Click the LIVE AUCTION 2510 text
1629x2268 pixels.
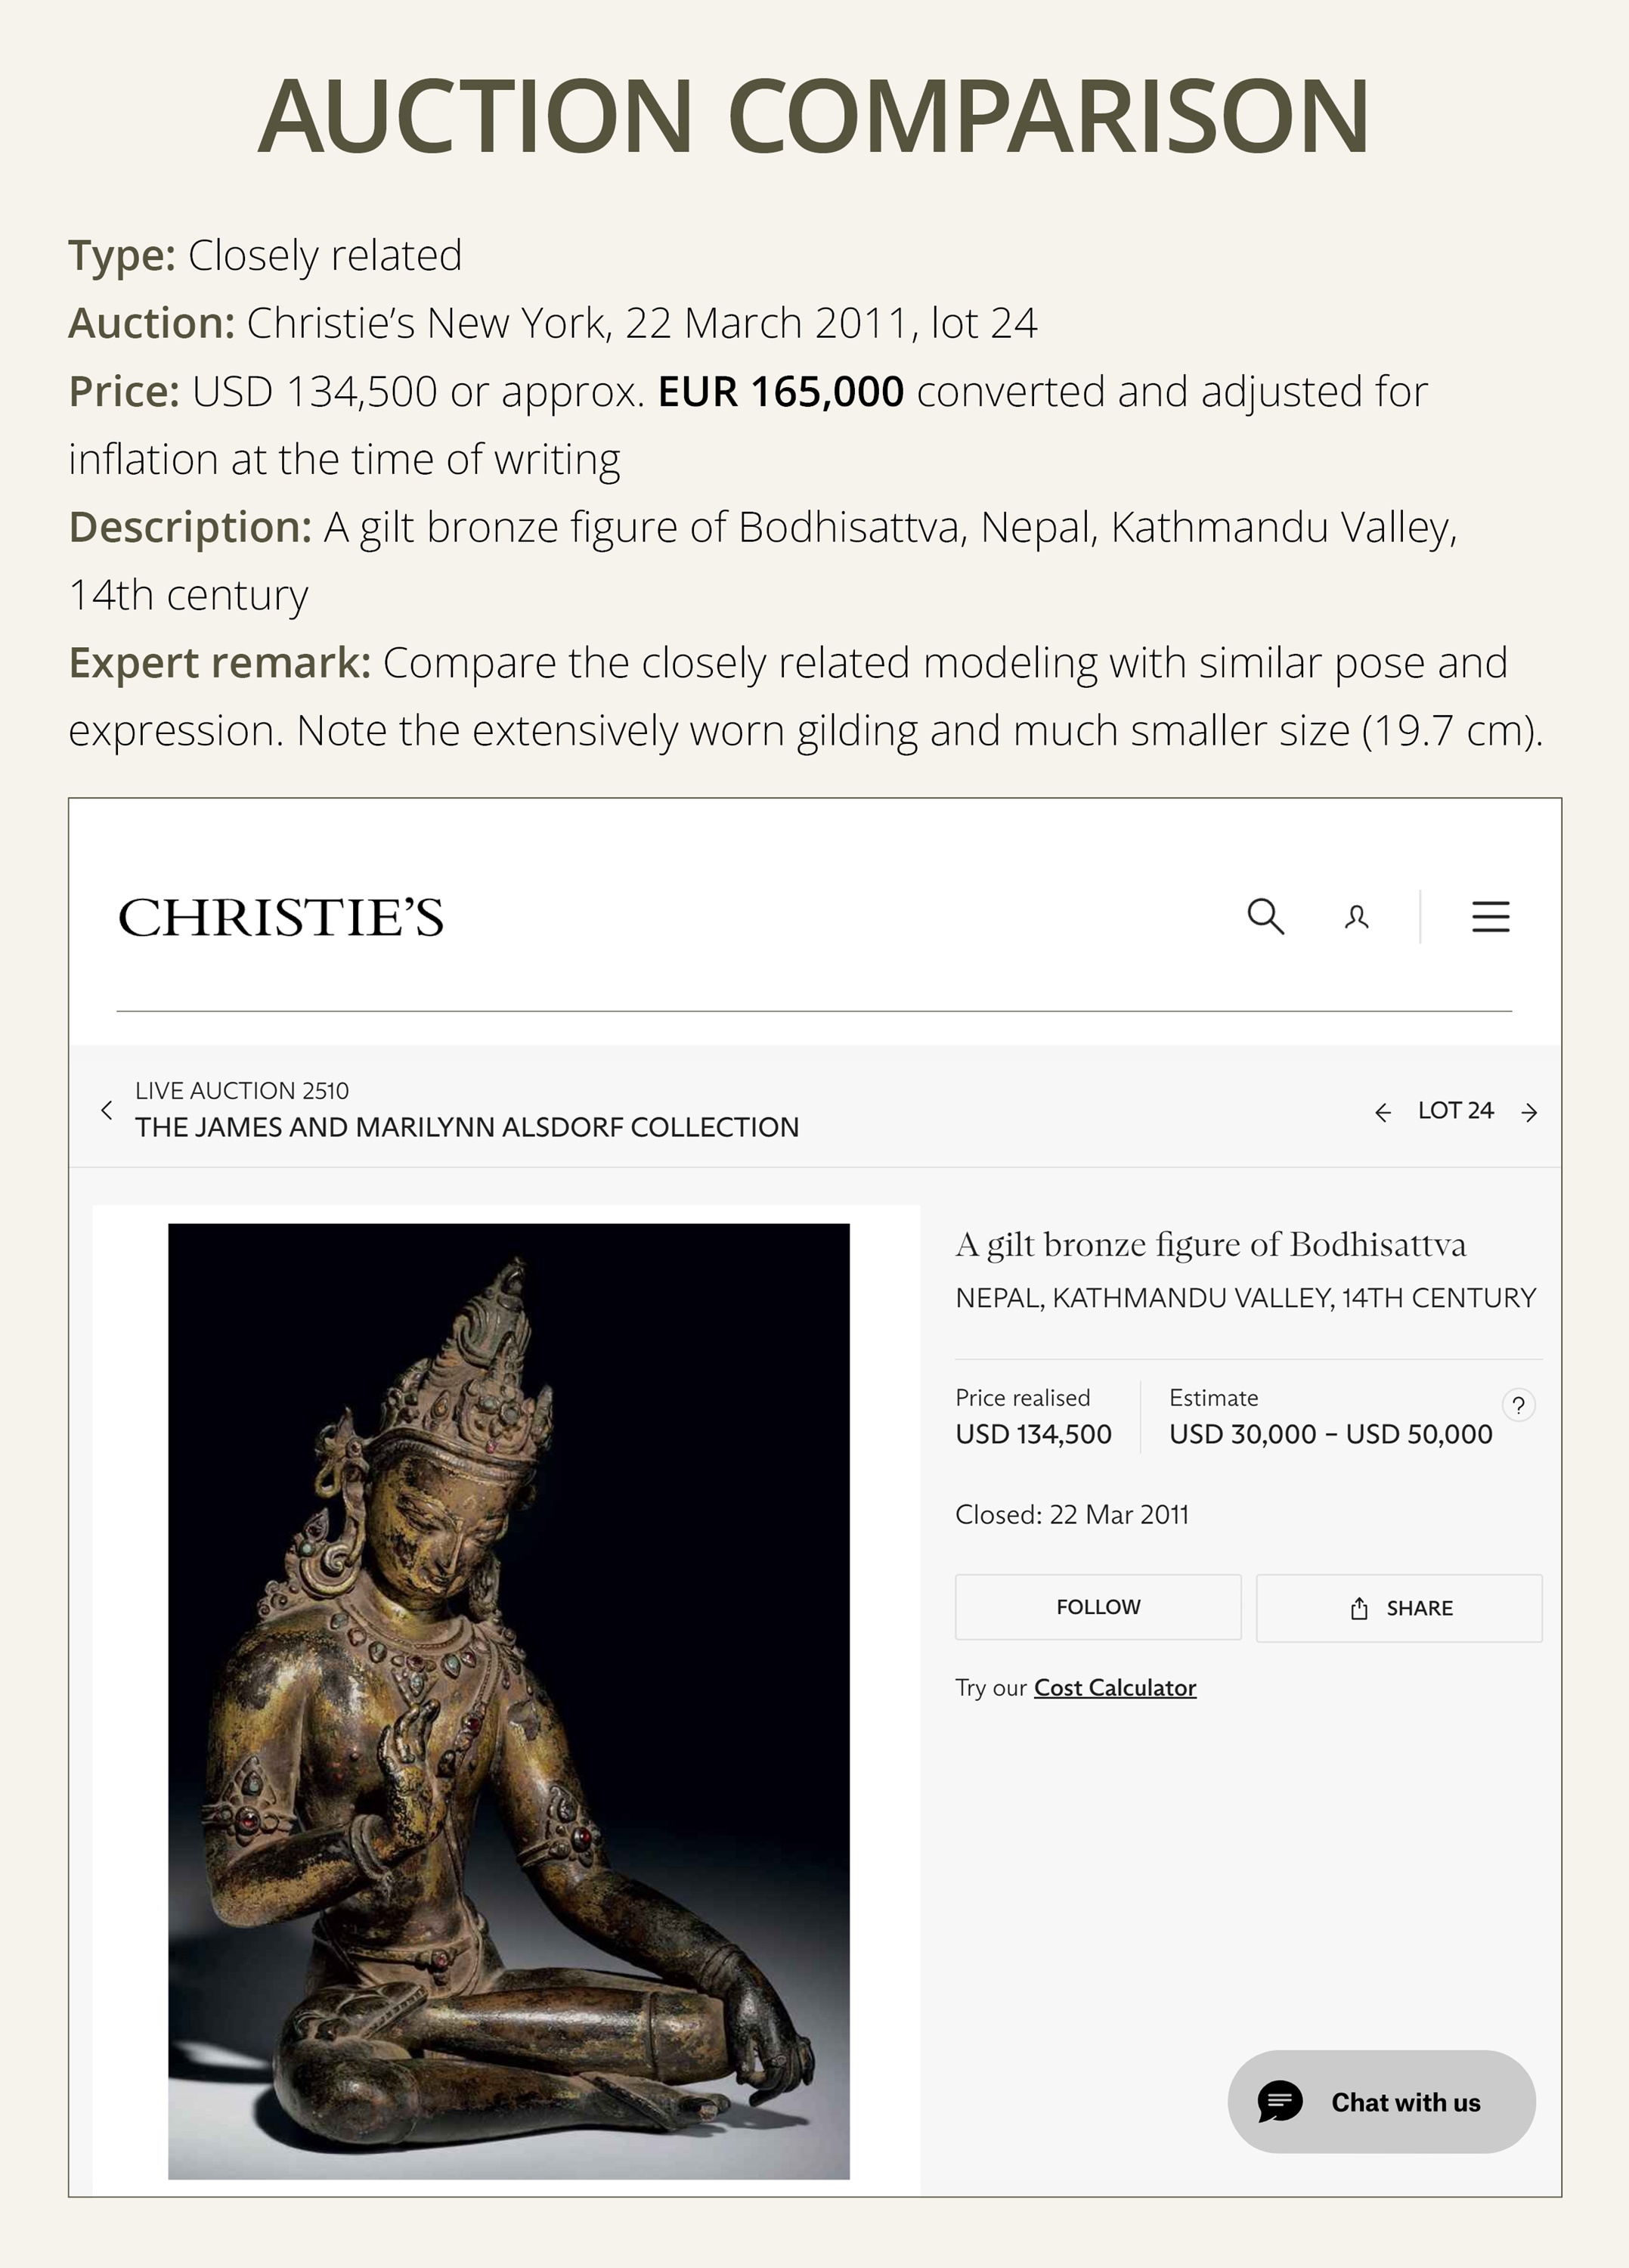click(x=242, y=1091)
